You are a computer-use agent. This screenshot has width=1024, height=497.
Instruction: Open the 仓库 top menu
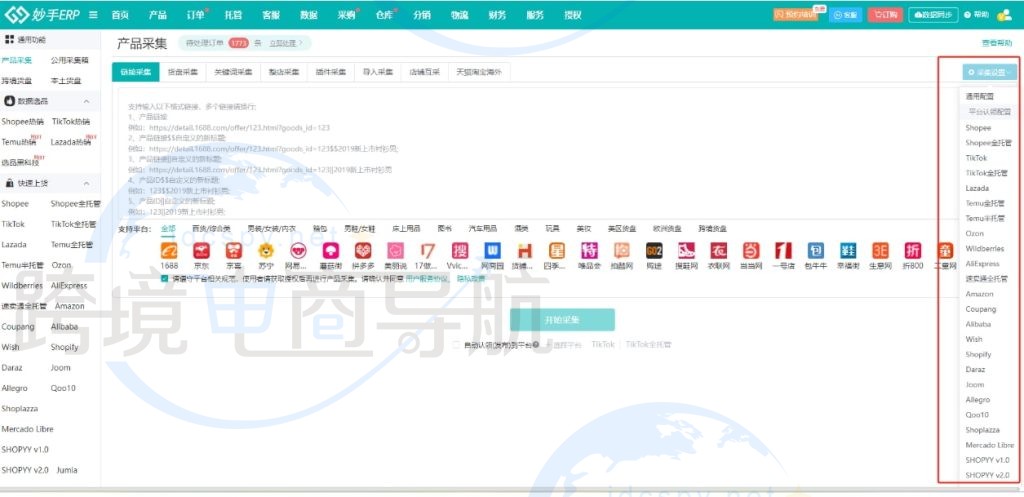pos(385,14)
